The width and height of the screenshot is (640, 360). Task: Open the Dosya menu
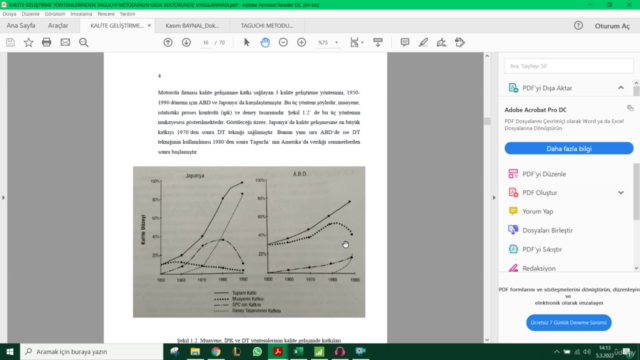[x=9, y=14]
